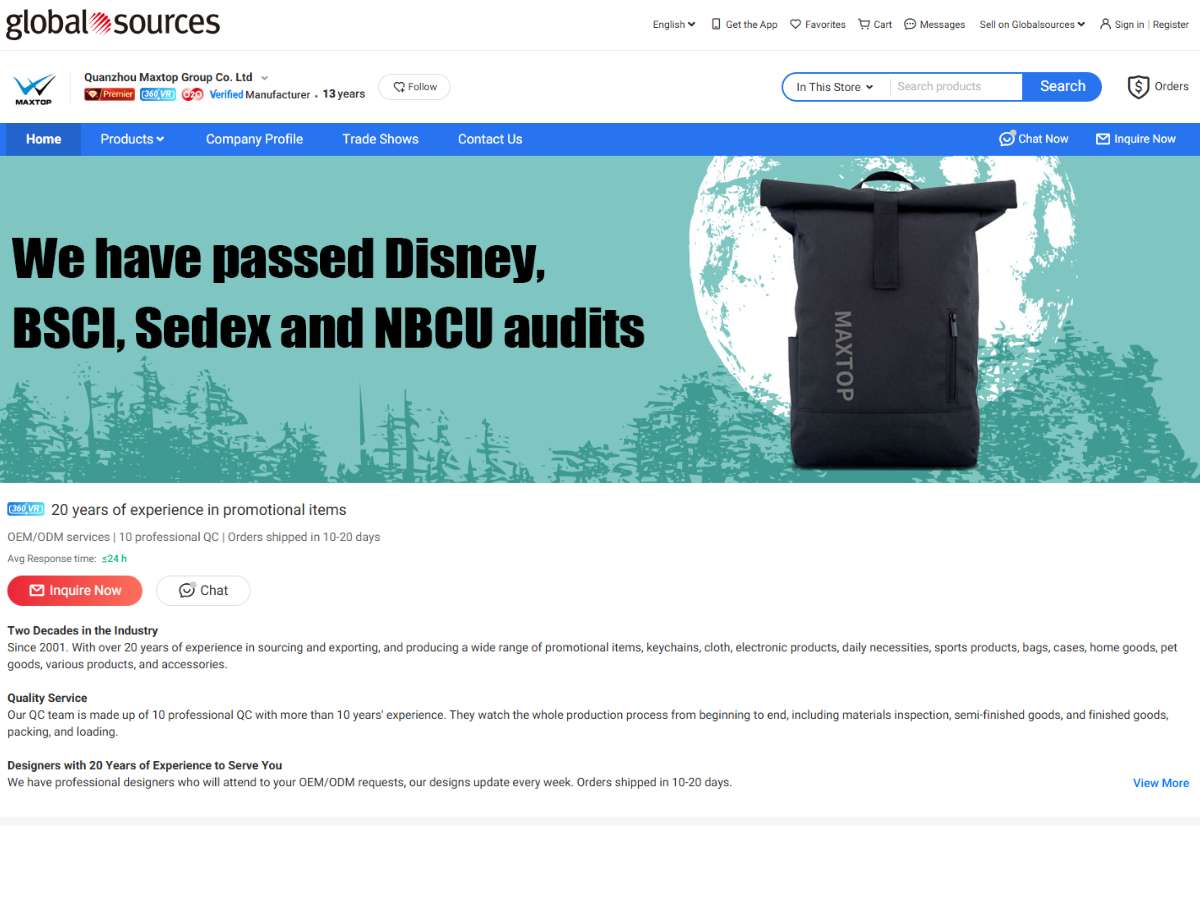Expand Sell on Globalsources menu
This screenshot has height=900, width=1200.
1032,25
